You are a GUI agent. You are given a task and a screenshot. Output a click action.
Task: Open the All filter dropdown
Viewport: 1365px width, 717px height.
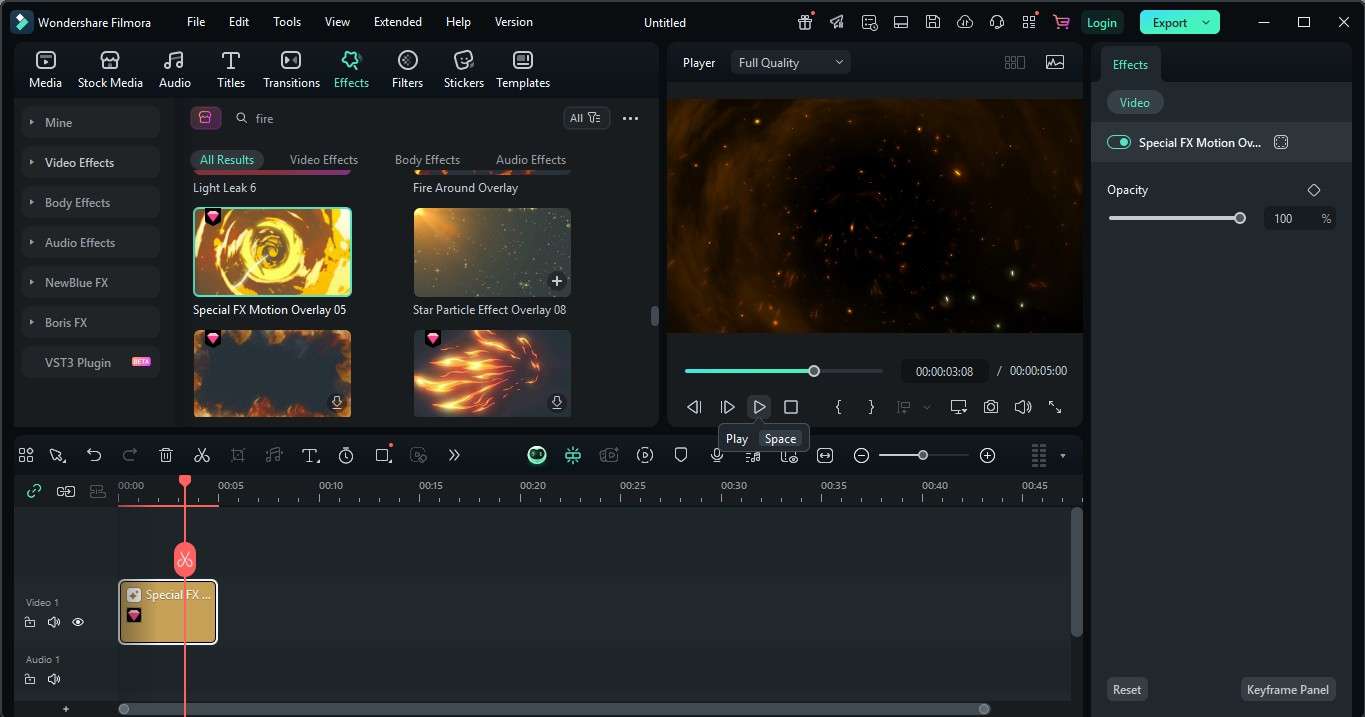585,118
